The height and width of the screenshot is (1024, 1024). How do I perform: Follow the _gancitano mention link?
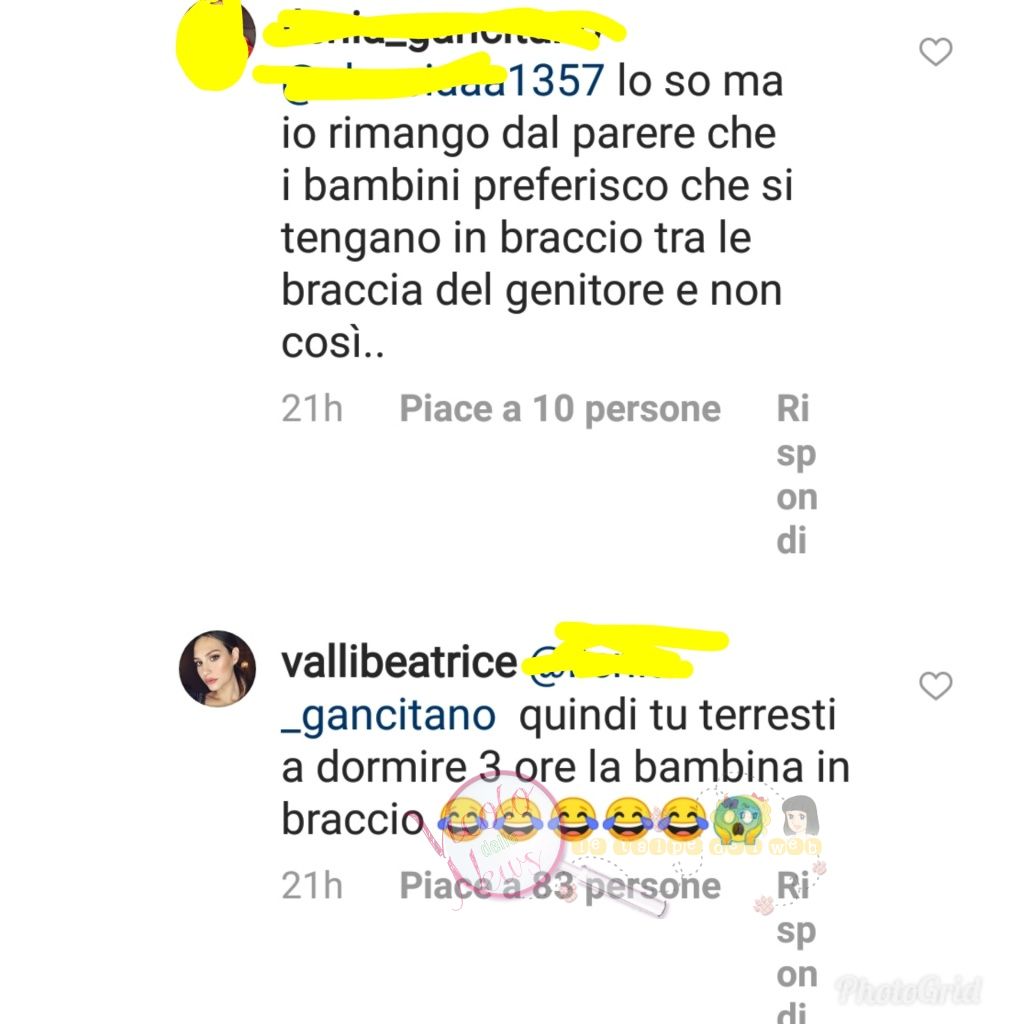click(x=389, y=715)
